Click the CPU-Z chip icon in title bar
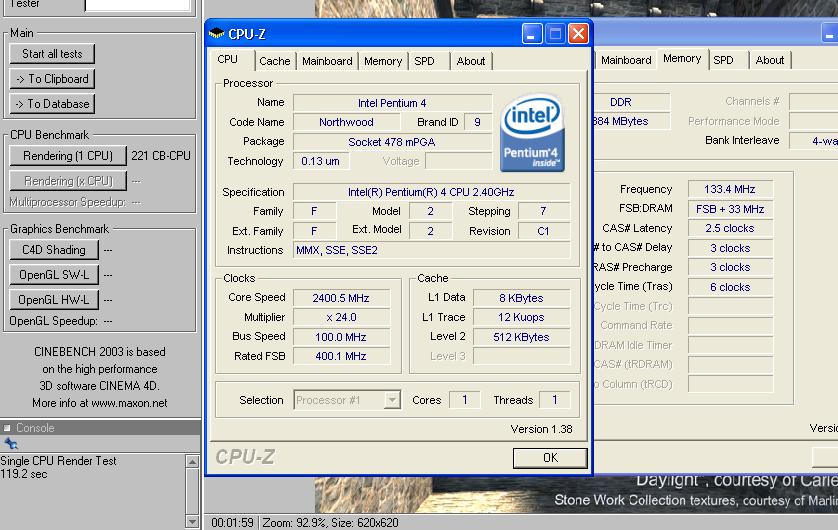The width and height of the screenshot is (838, 530). tap(216, 34)
